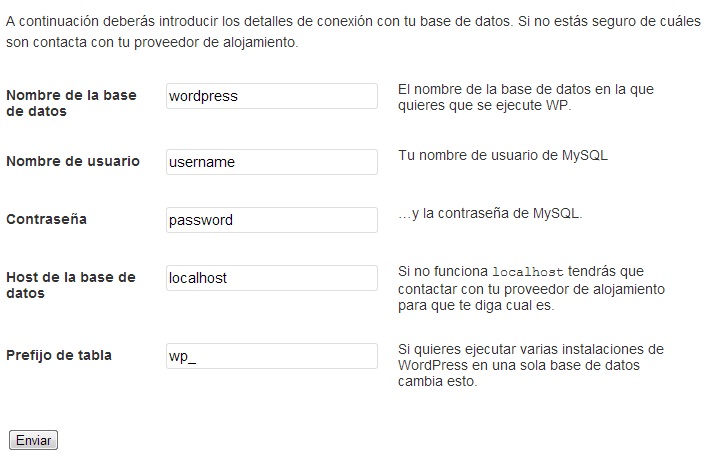Click 'cambia esto.' in the table prefix description
The height and width of the screenshot is (457, 706).
437,382
